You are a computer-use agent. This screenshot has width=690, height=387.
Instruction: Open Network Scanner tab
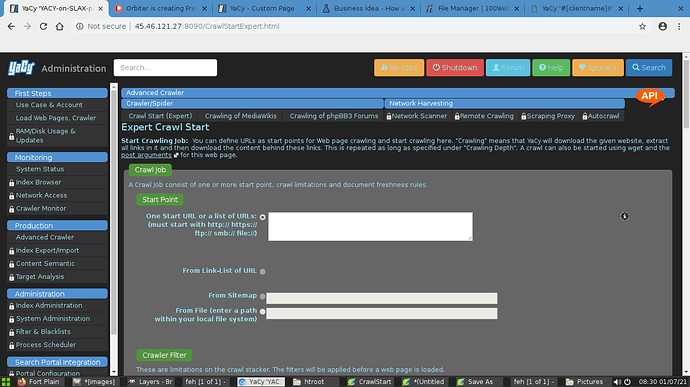click(417, 116)
